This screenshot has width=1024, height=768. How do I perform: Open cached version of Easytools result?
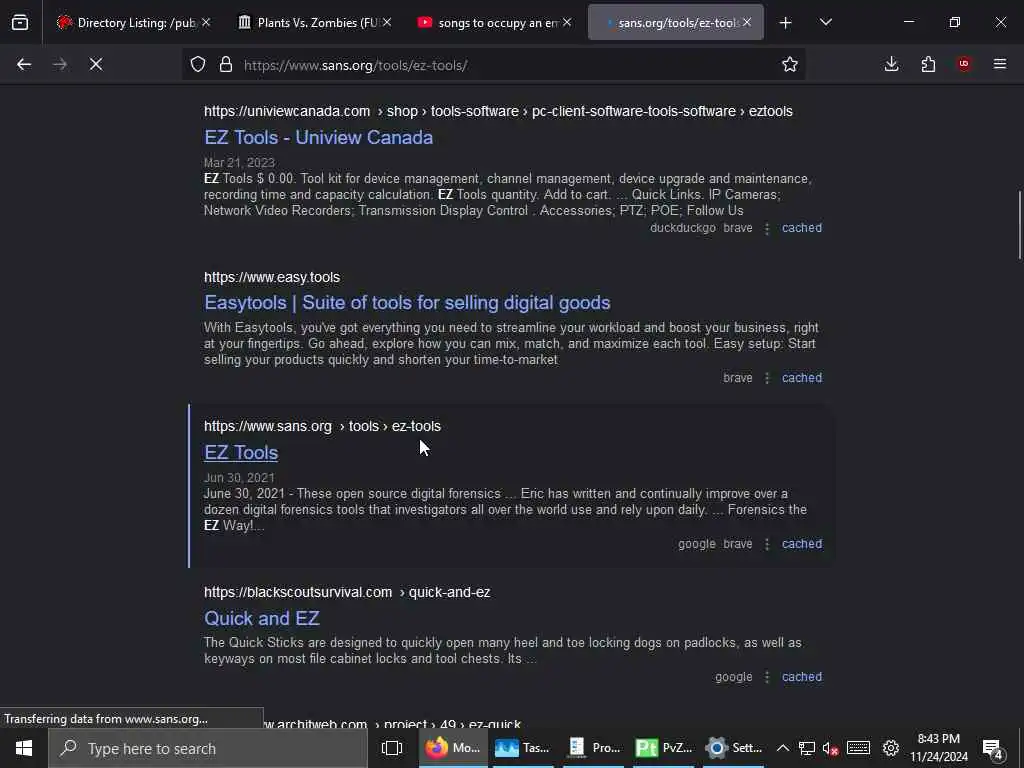point(802,377)
